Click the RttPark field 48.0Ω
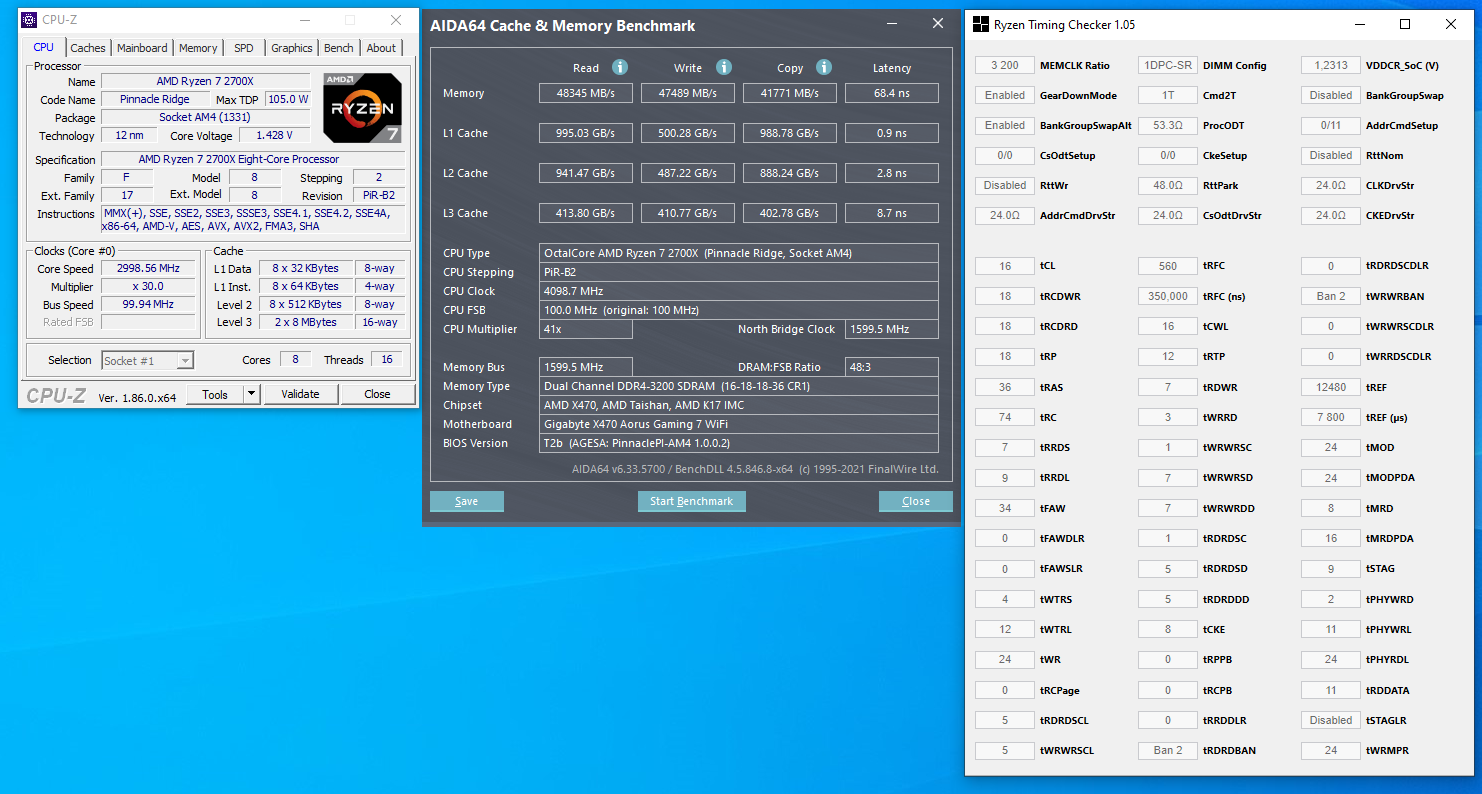Image resolution: width=1482 pixels, height=794 pixels. pyautogui.click(x=1168, y=185)
